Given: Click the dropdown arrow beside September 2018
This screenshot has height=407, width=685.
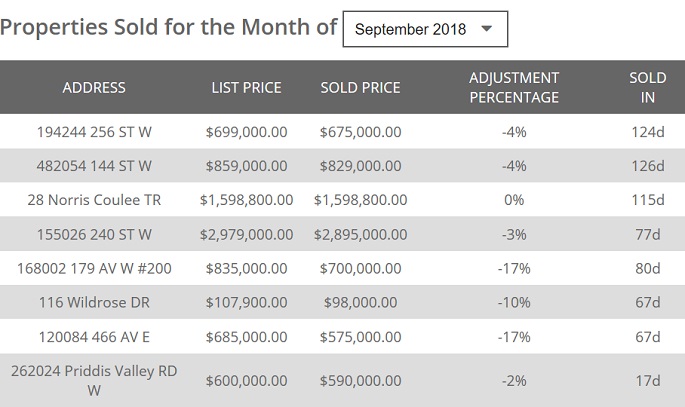Looking at the screenshot, I should tap(487, 29).
